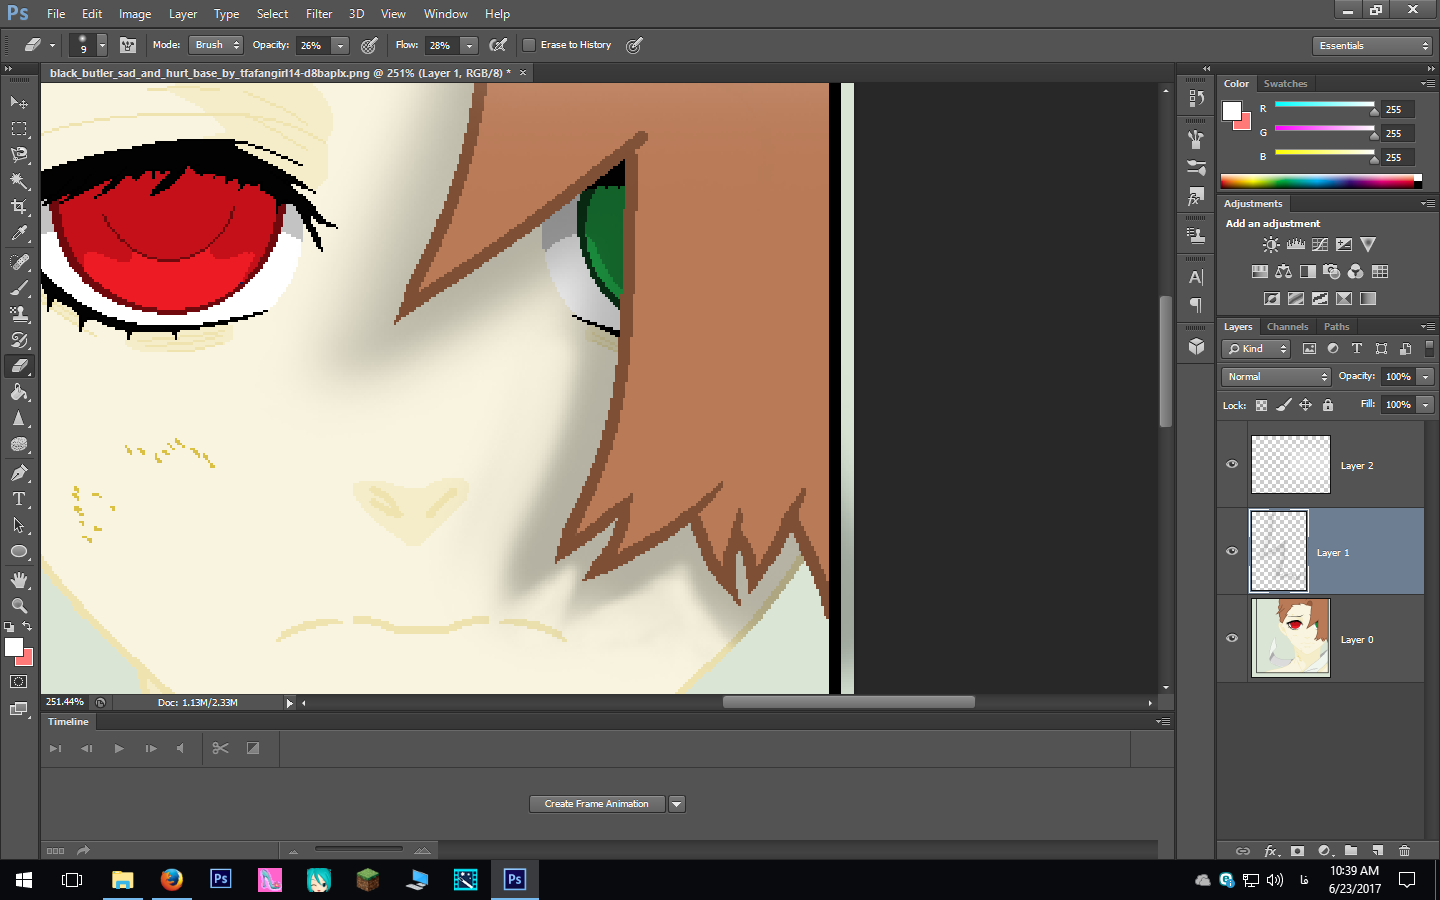This screenshot has height=900, width=1440.
Task: Open Create Frame Animation dropdown arrow
Action: click(677, 804)
